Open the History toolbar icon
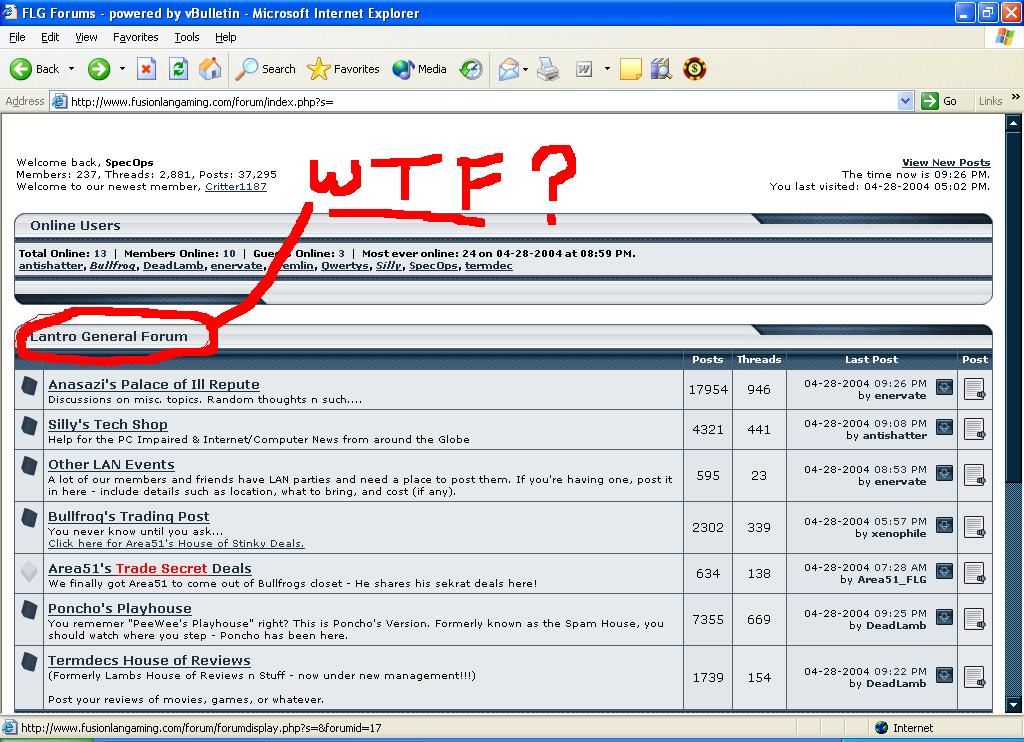Image resolution: width=1024 pixels, height=742 pixels. point(471,69)
